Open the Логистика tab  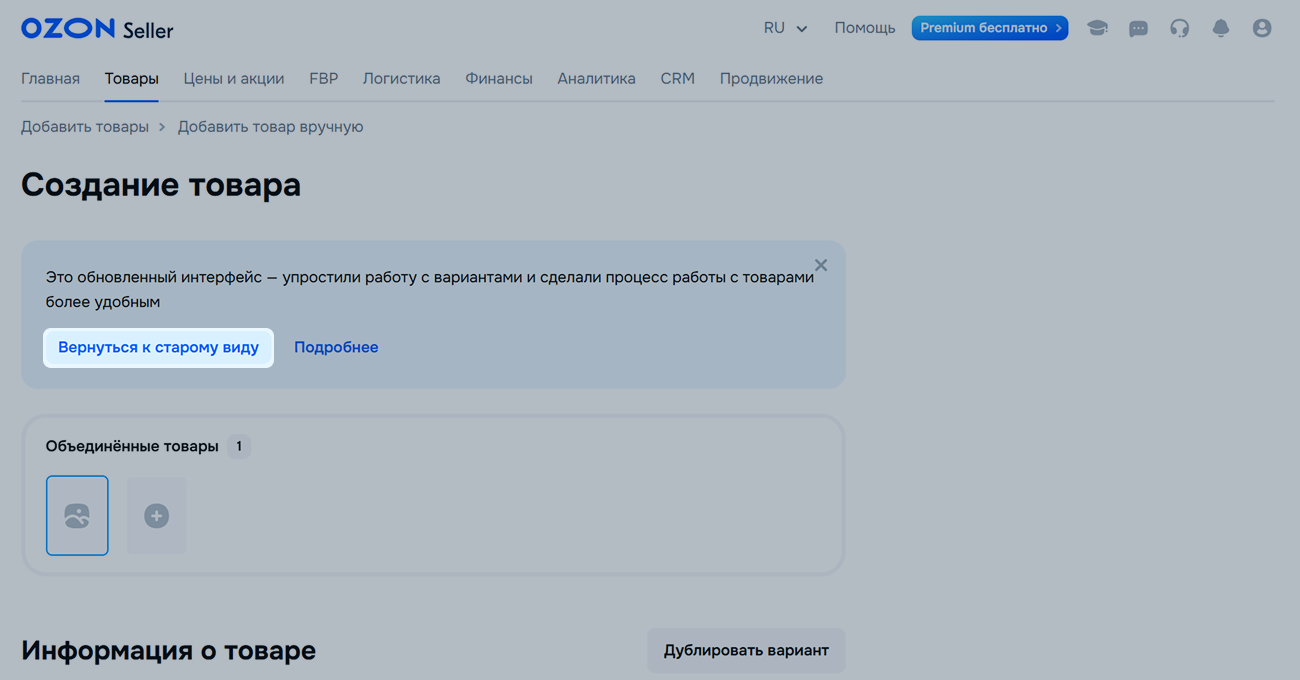click(x=401, y=79)
